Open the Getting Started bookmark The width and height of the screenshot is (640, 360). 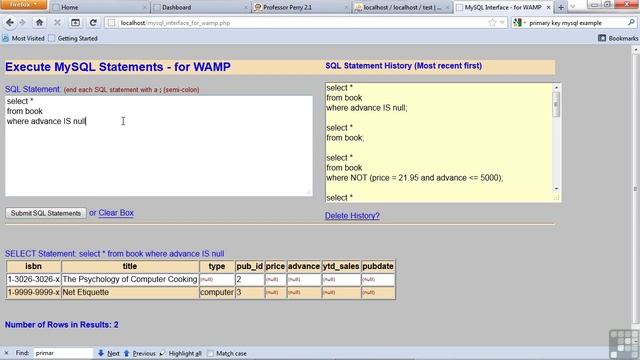click(x=73, y=38)
